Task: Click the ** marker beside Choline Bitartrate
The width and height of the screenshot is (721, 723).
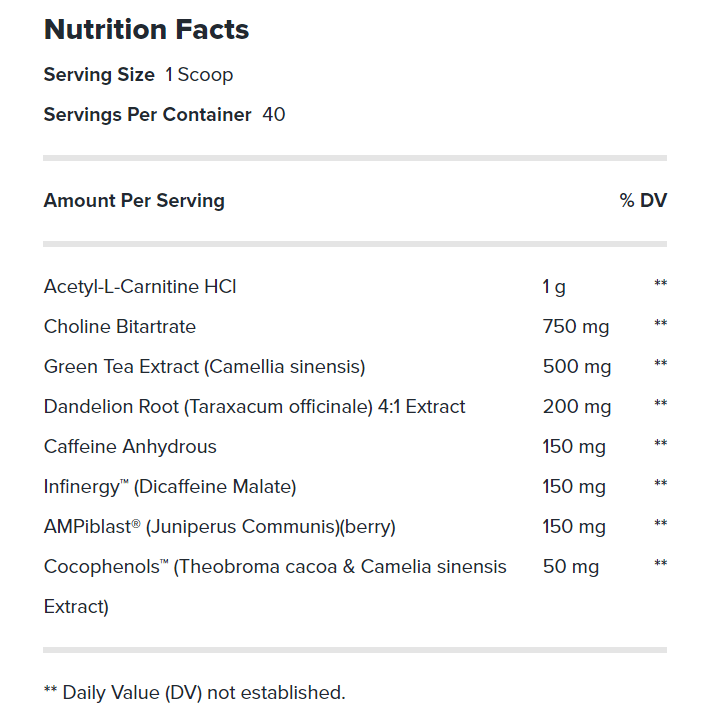Action: (x=660, y=324)
